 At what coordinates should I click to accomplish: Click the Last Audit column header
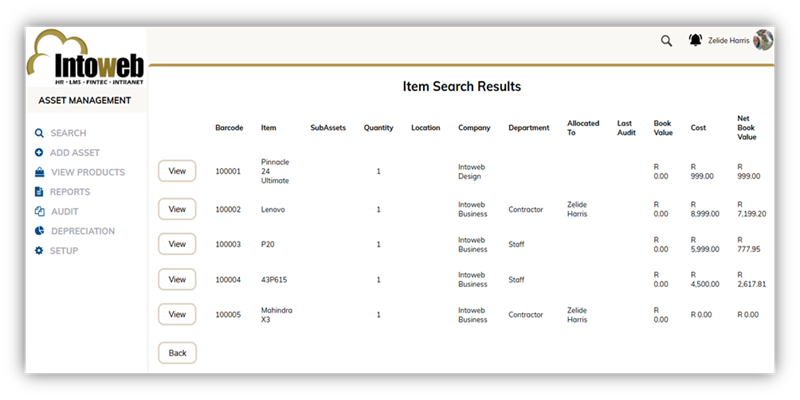[627, 128]
